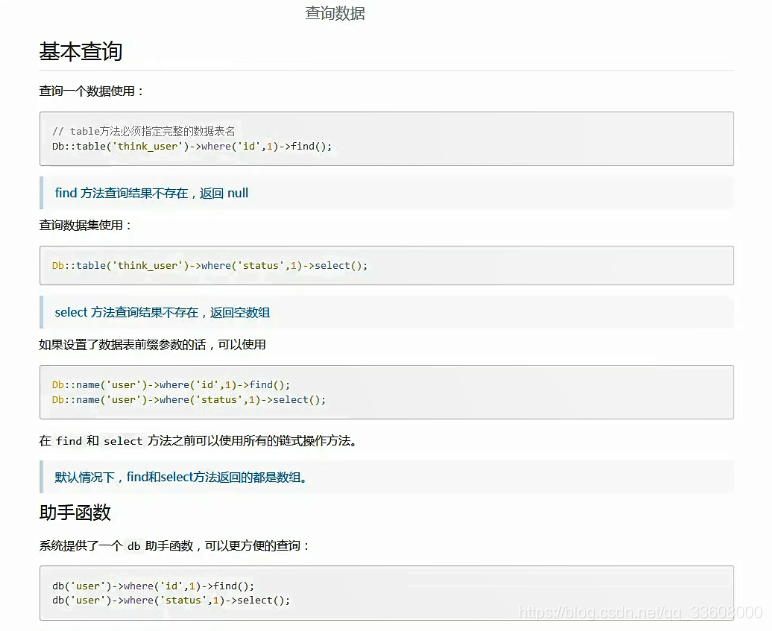The width and height of the screenshot is (772, 631).
Task: Click the sentence about 链式操作方法
Action: point(198,441)
